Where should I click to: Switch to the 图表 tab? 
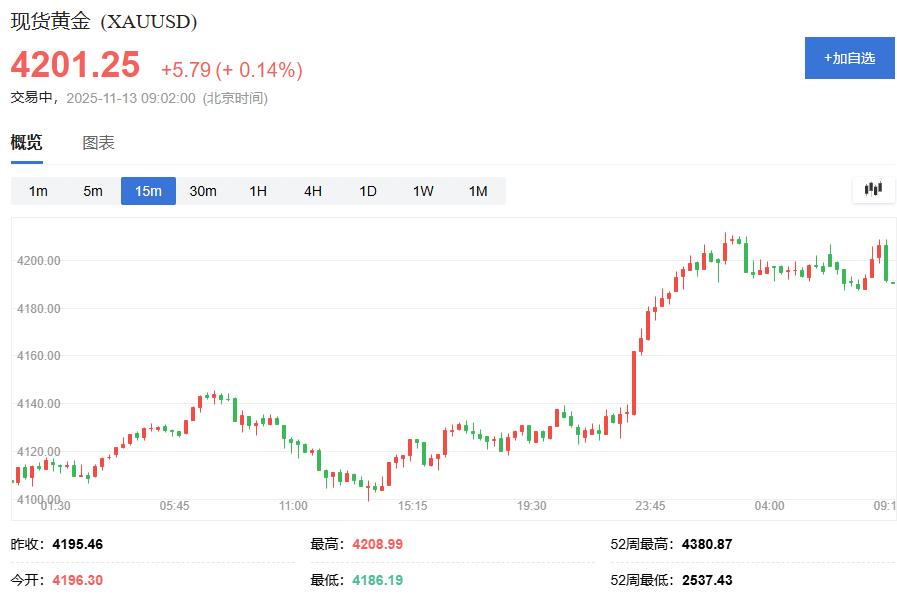tap(96, 142)
